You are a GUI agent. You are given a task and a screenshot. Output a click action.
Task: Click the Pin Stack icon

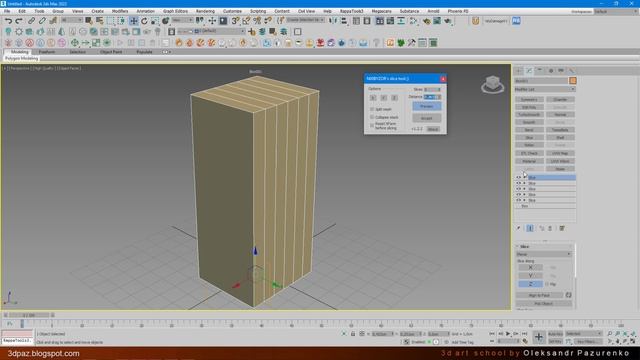pyautogui.click(x=519, y=228)
